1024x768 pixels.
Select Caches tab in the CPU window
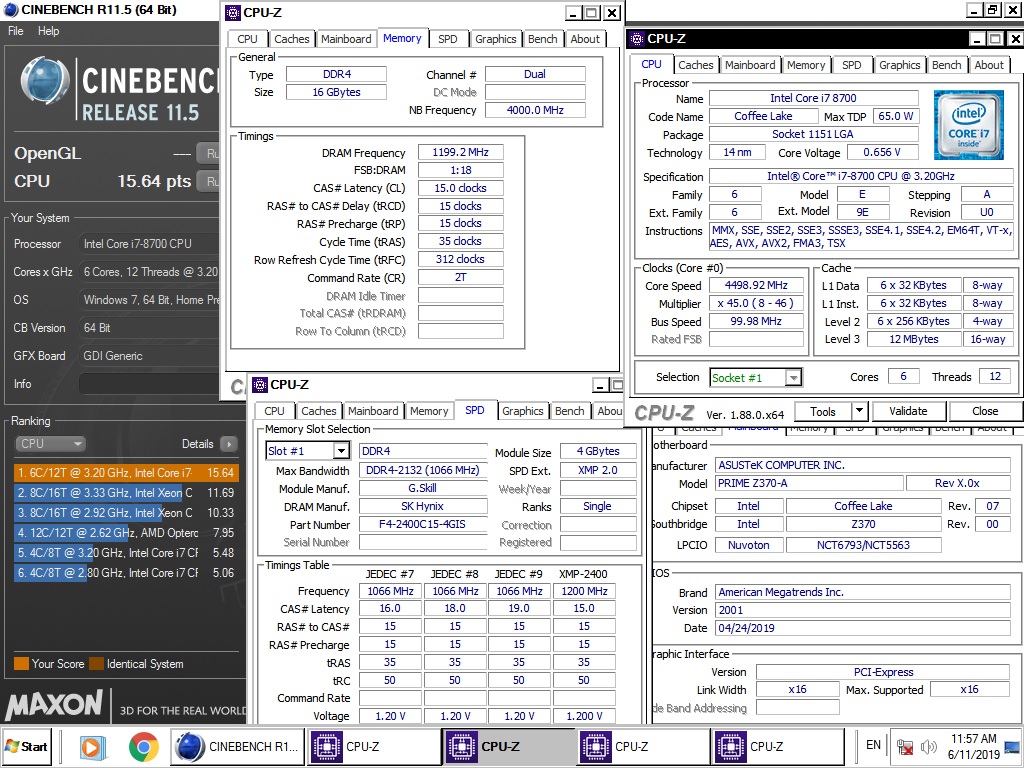[696, 65]
